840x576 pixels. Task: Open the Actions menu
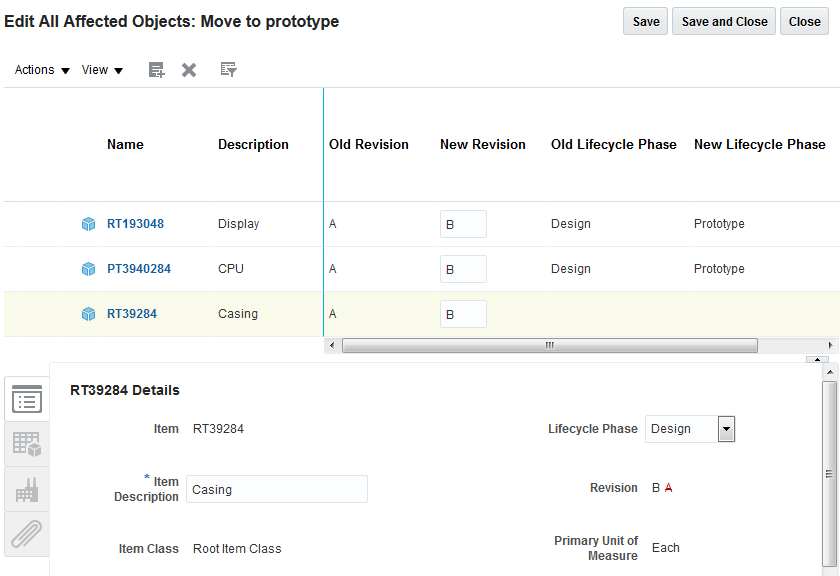[42, 70]
